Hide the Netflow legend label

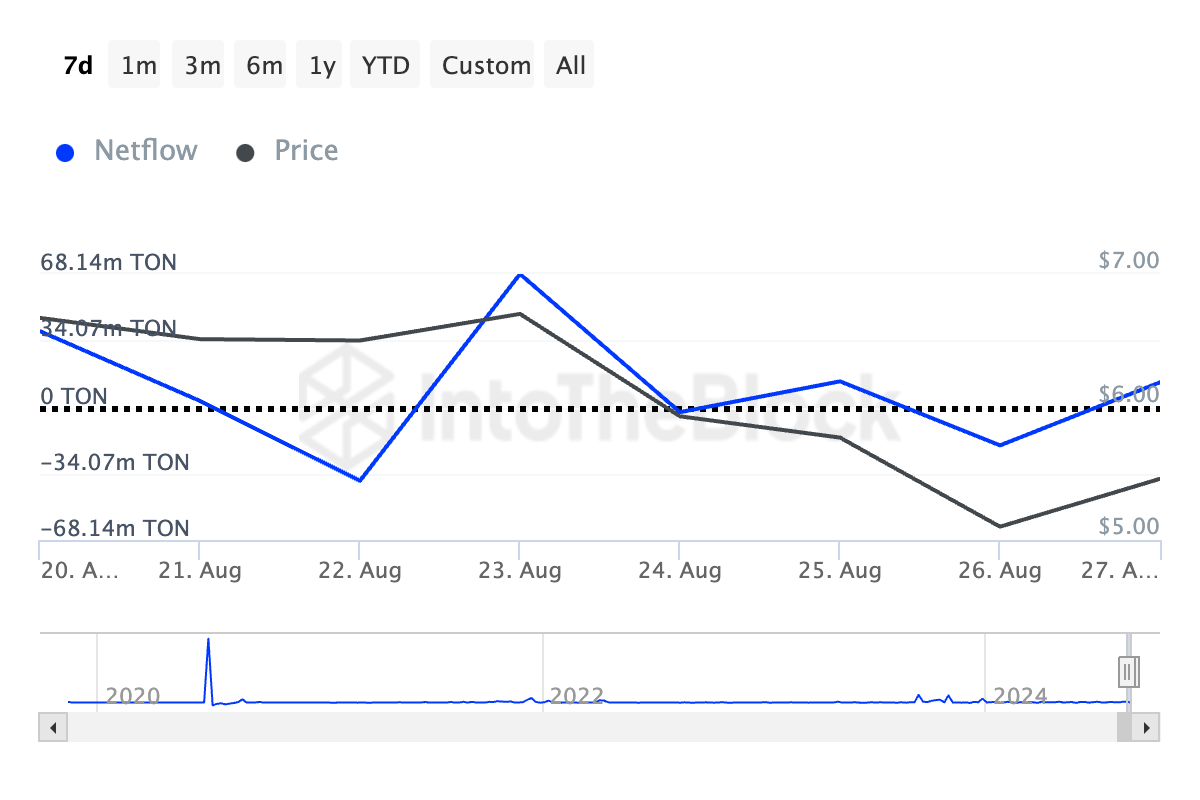(146, 151)
